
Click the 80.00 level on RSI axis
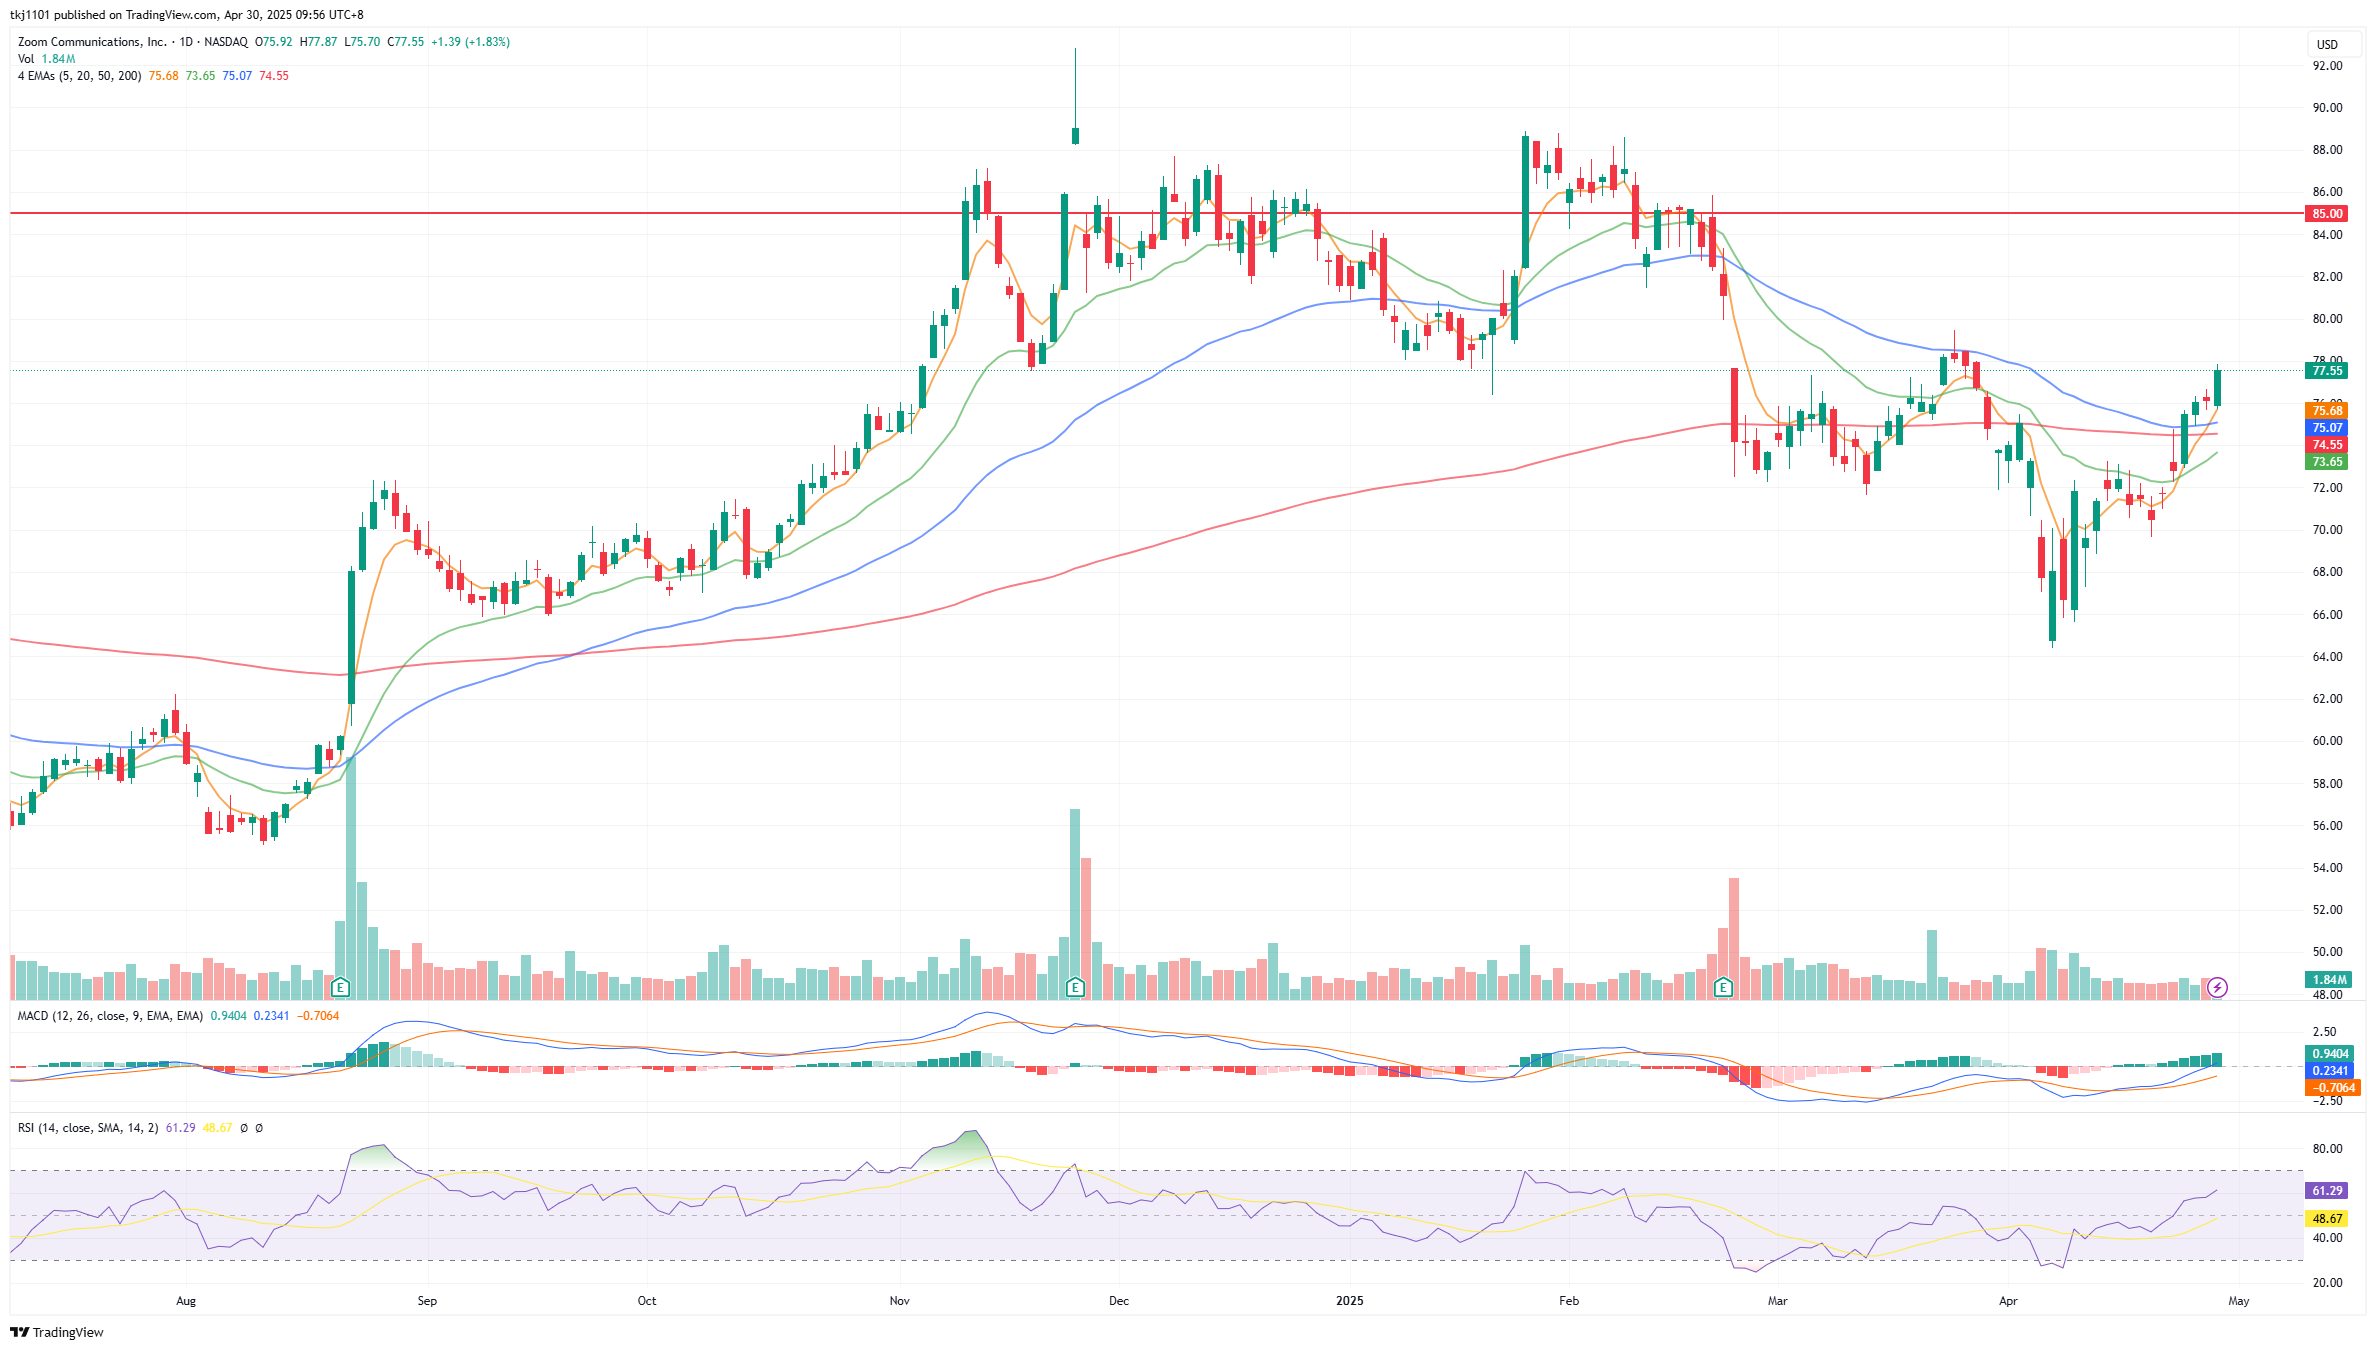pos(2327,1149)
